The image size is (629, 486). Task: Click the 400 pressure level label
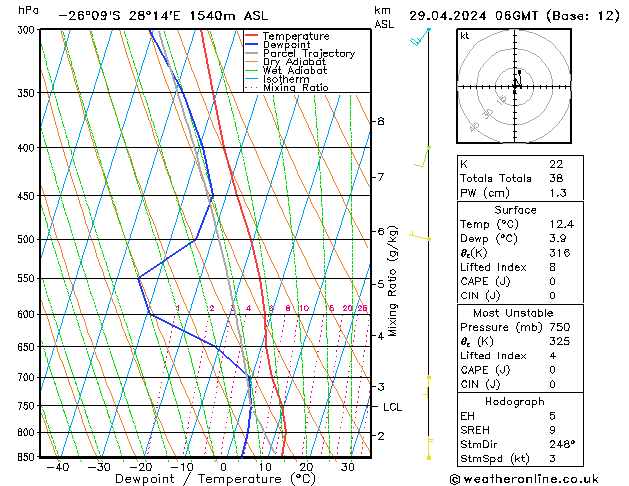(28, 148)
